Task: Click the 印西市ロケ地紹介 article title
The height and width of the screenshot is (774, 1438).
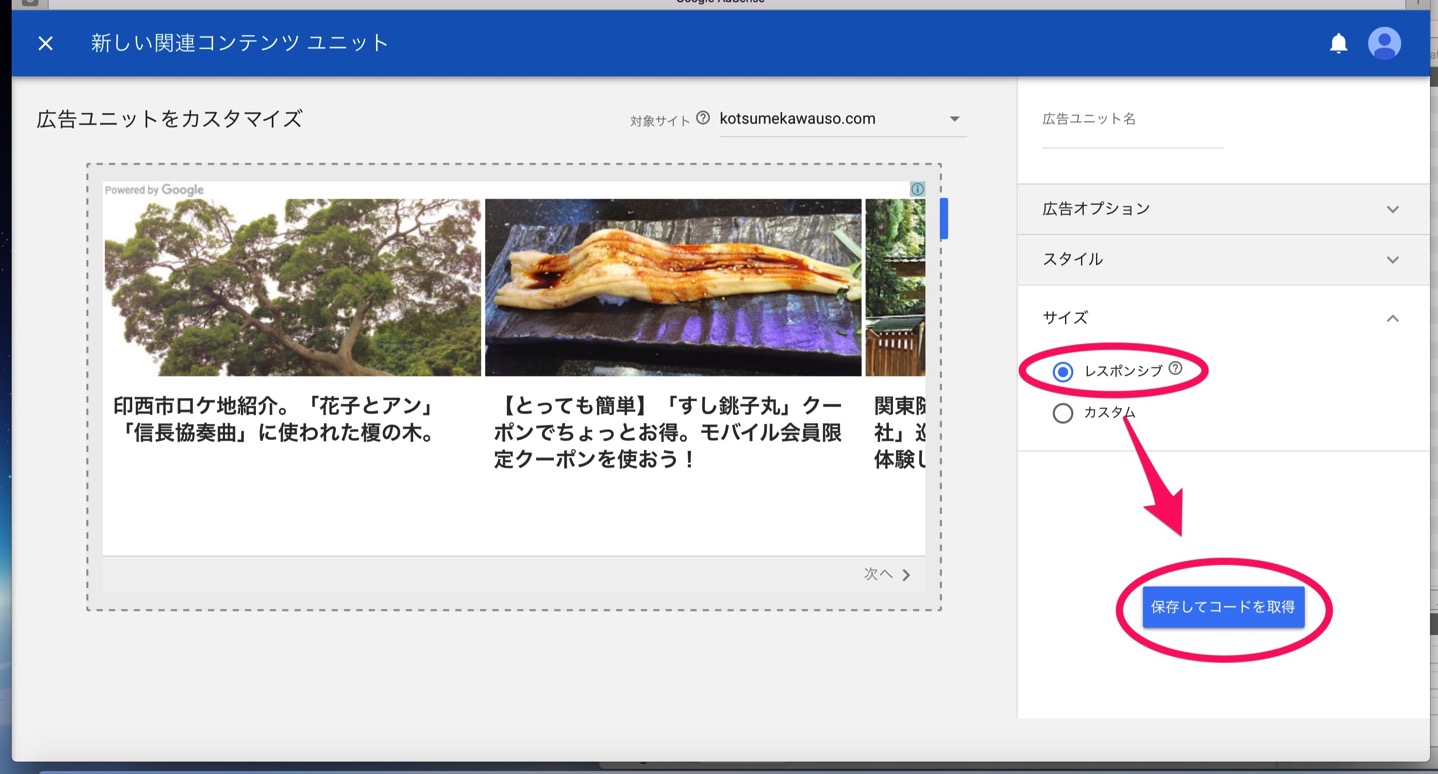Action: [274, 420]
